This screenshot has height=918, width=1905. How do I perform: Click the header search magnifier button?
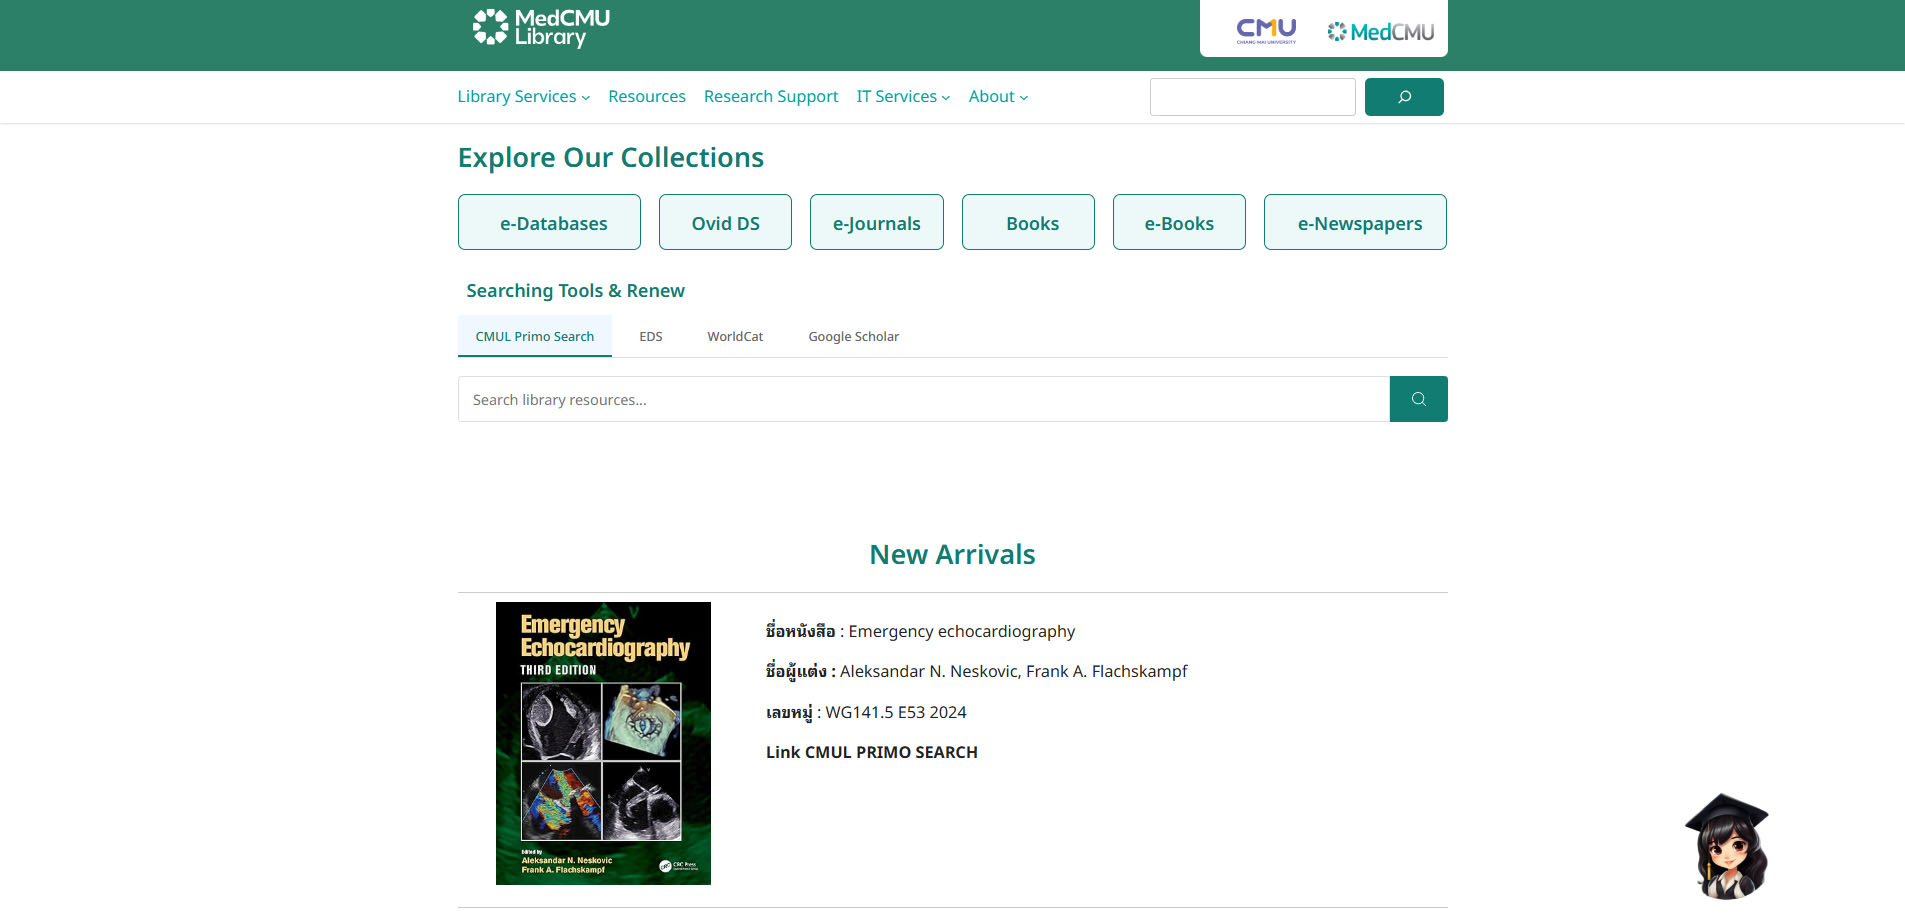pos(1404,97)
